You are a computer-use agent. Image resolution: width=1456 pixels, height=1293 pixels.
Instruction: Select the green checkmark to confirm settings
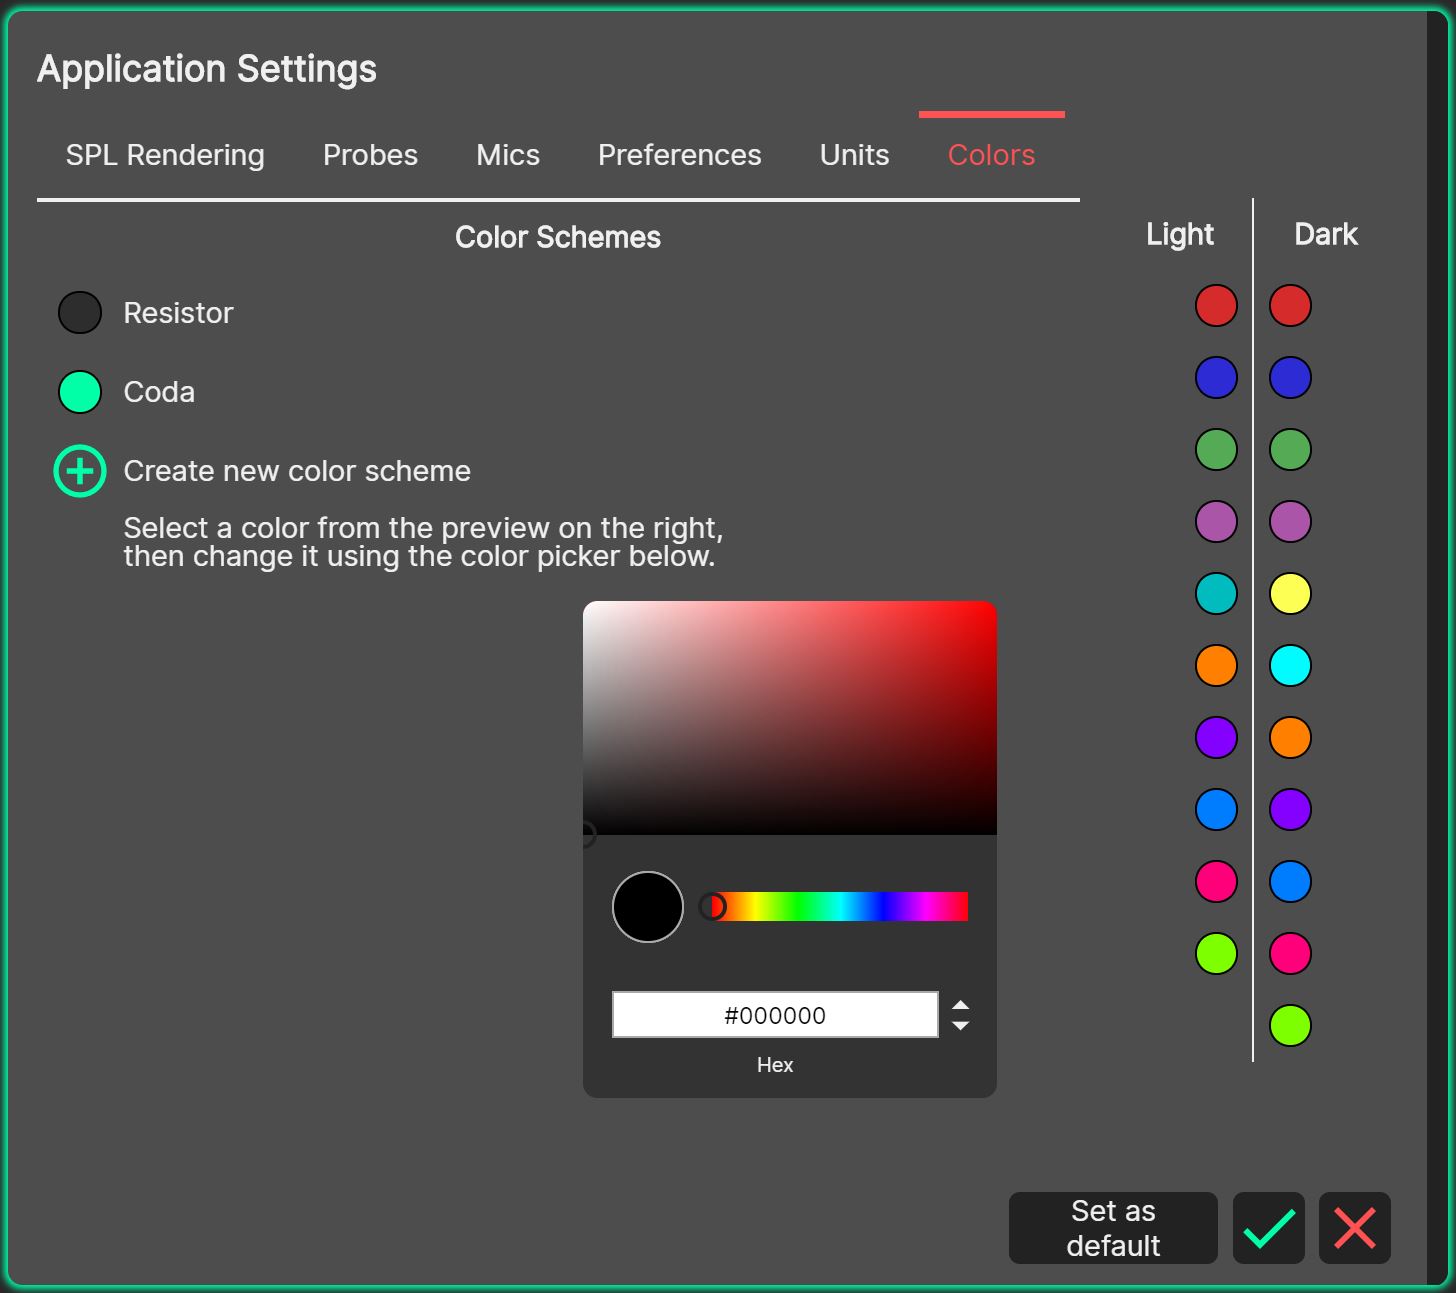pyautogui.click(x=1268, y=1228)
